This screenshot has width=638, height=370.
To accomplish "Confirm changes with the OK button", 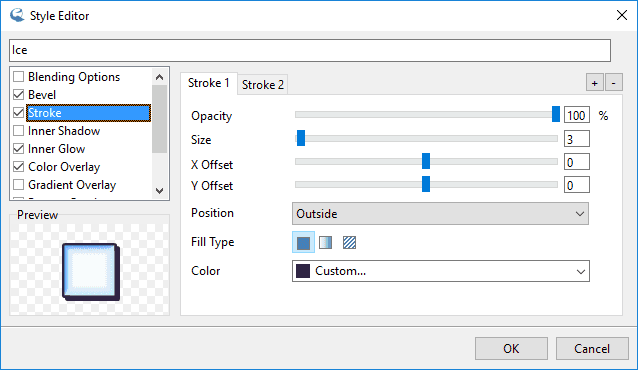I will pyautogui.click(x=511, y=348).
